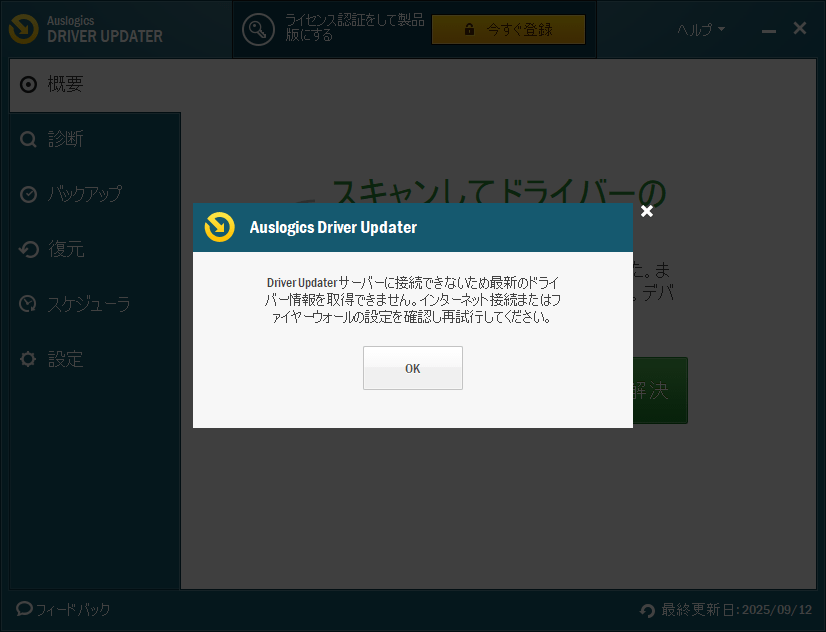Viewport: 826px width, 632px height.
Task: Click the magnifier icon next to 診断
Action: [x=28, y=140]
